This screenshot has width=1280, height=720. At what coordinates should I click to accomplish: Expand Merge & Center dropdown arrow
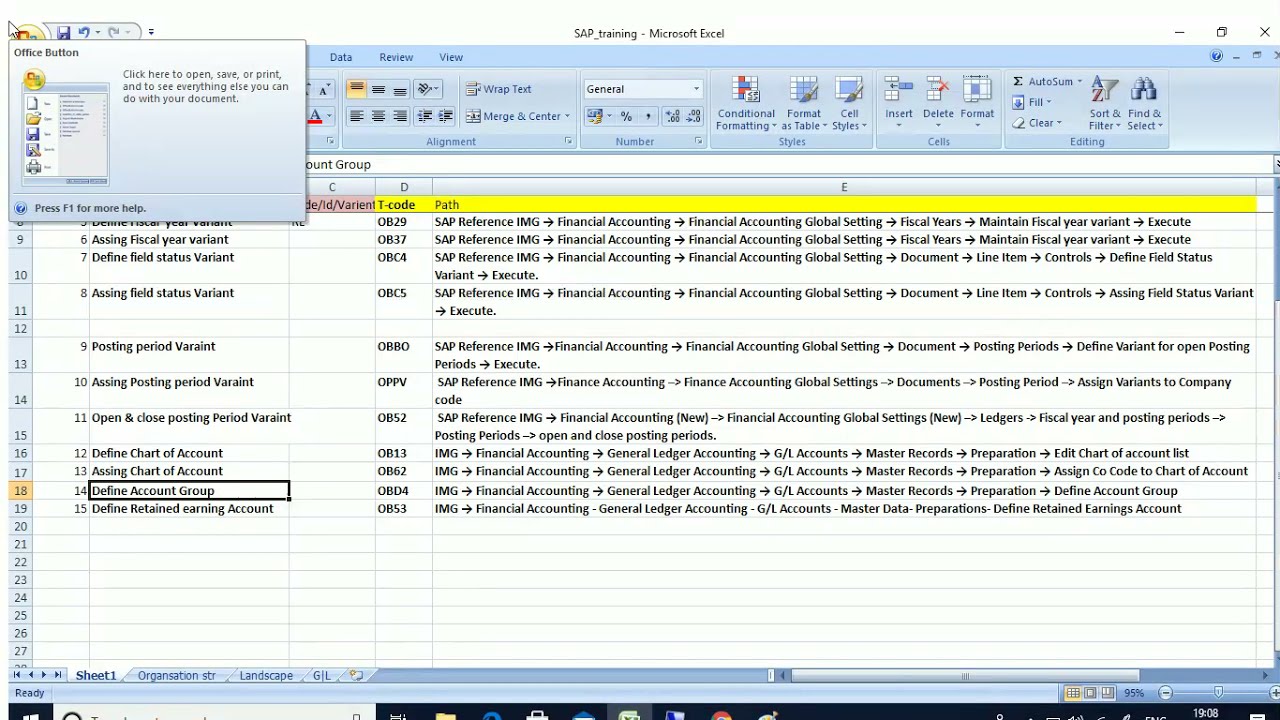point(567,116)
